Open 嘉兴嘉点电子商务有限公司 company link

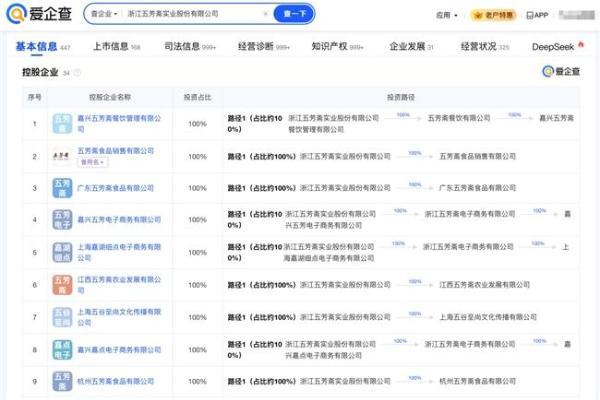[x=119, y=349]
